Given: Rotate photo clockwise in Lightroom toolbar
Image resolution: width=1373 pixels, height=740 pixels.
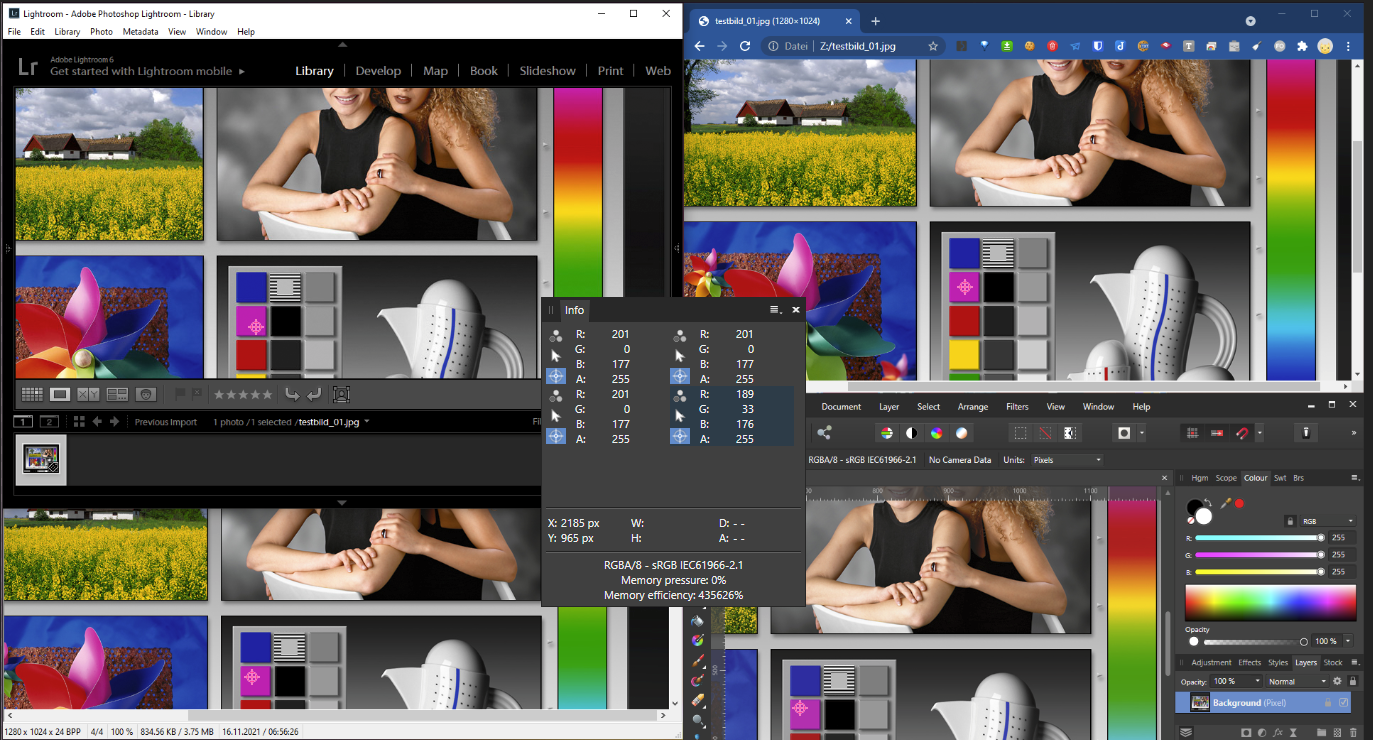Looking at the screenshot, I should (x=314, y=394).
